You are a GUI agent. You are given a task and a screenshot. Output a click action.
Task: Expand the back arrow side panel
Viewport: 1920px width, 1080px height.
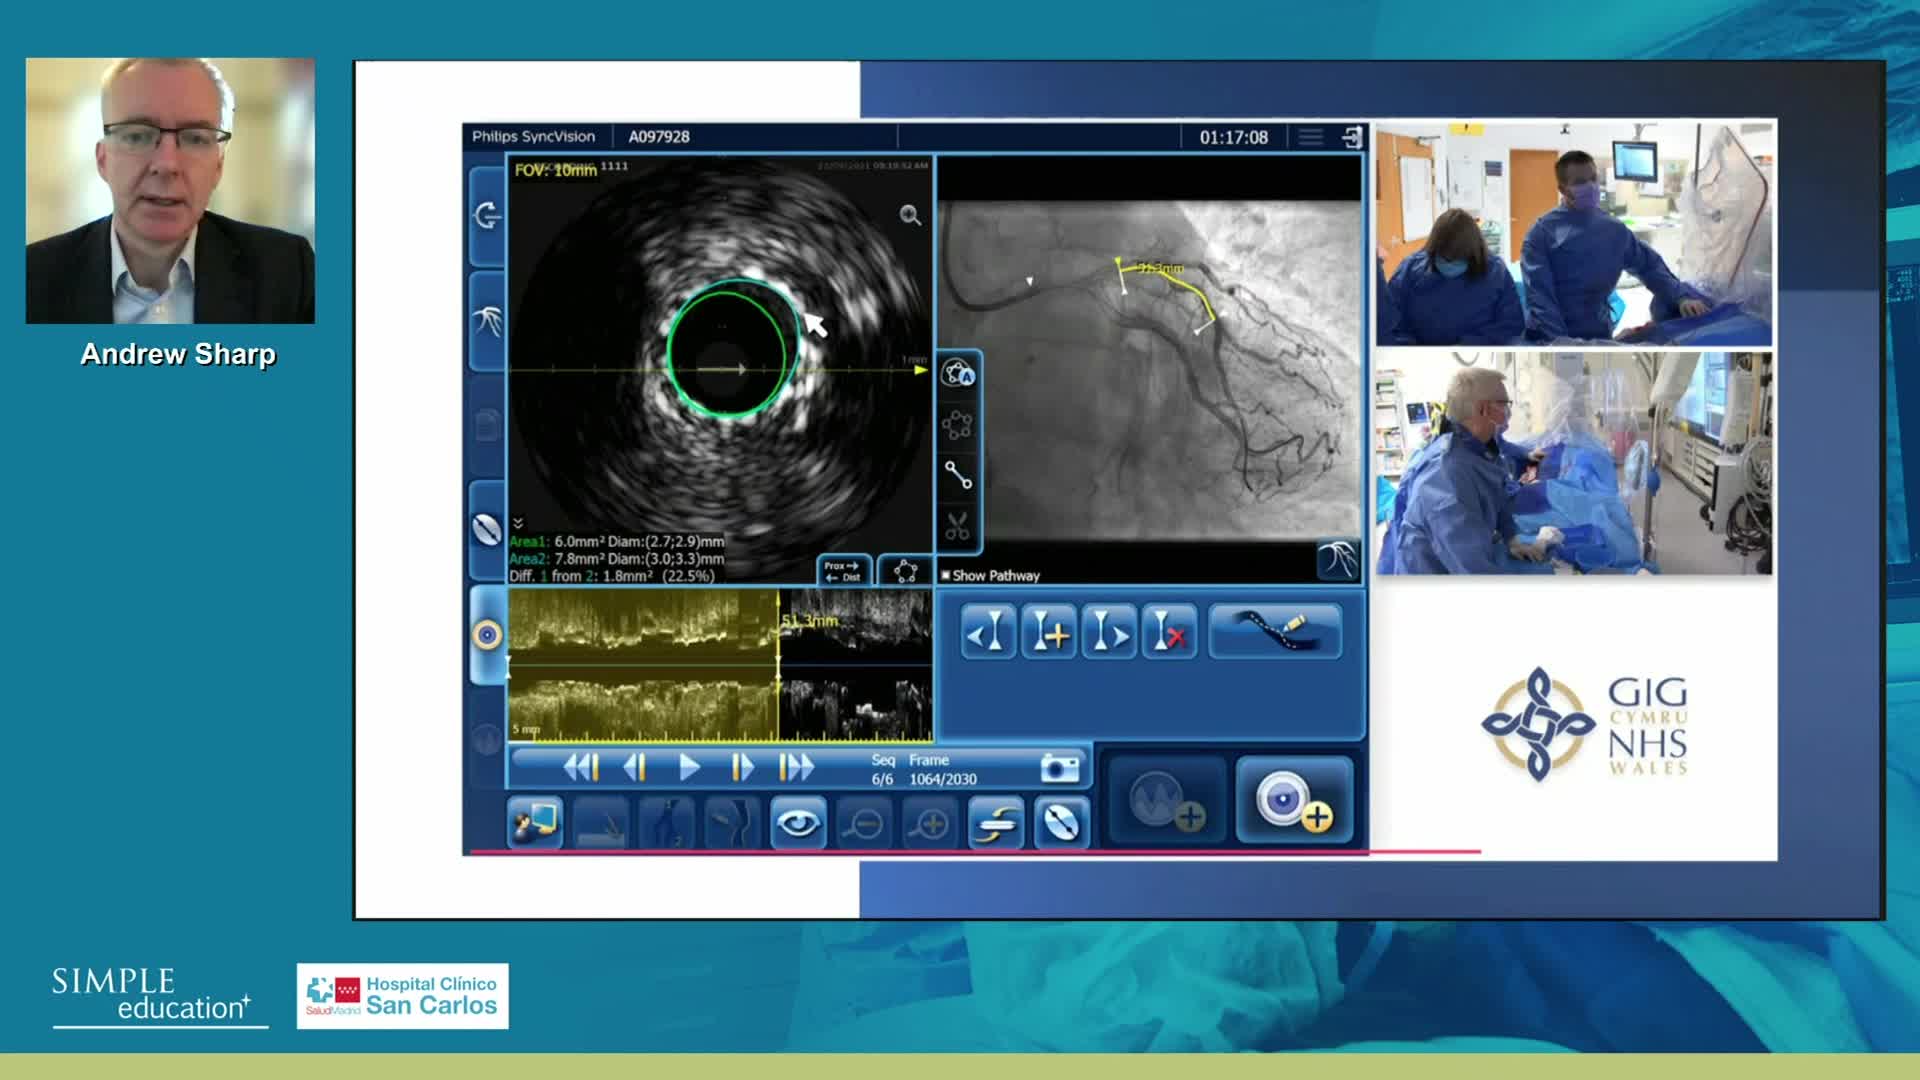(x=487, y=215)
